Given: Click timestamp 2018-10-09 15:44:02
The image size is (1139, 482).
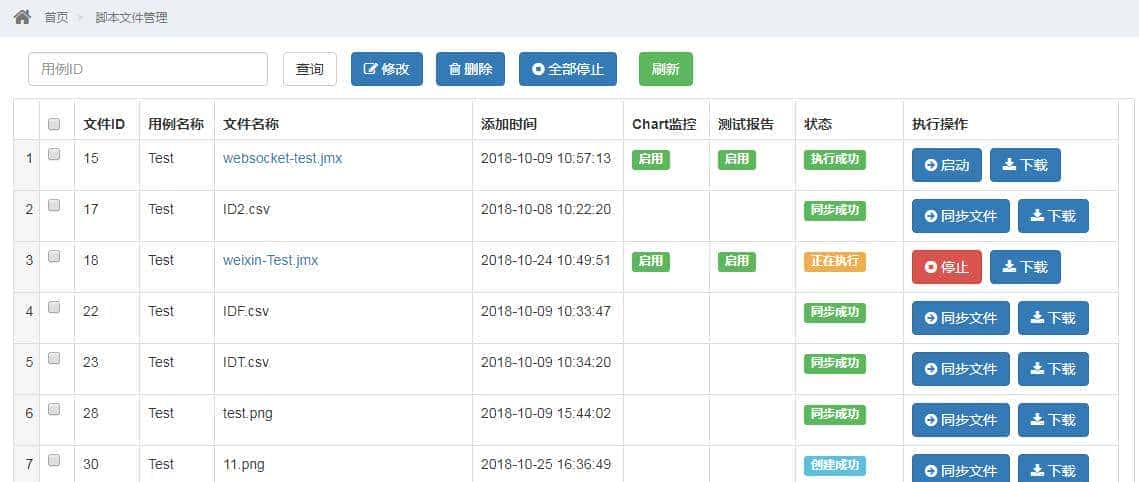Looking at the screenshot, I should point(546,413).
